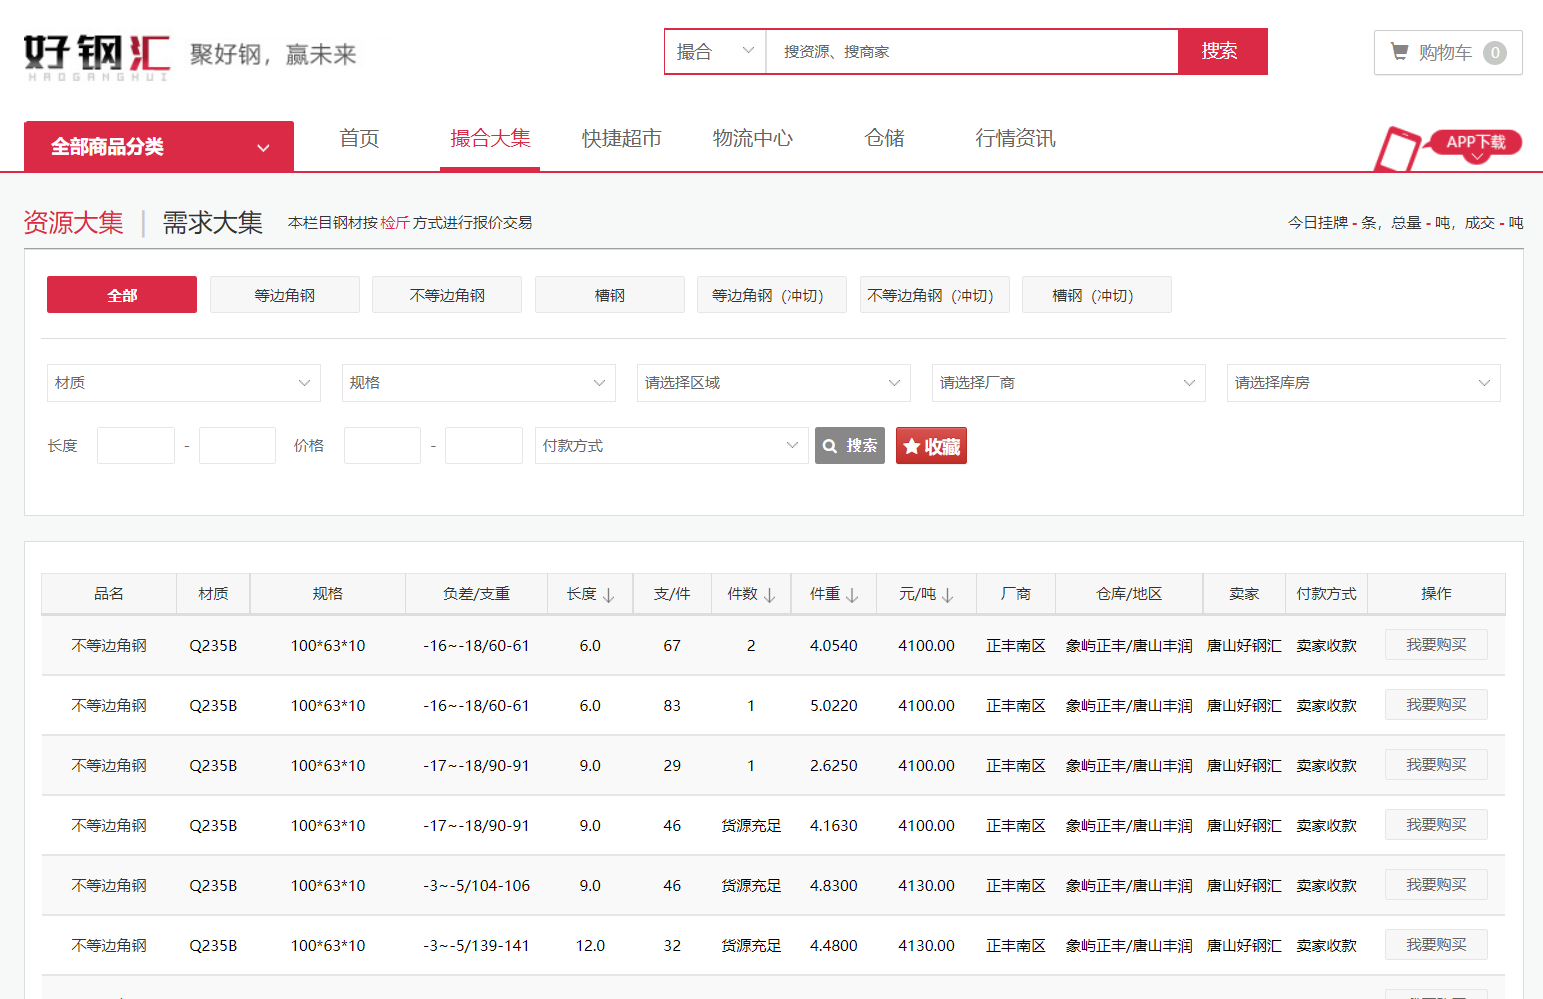This screenshot has height=999, width=1543.
Task: Open the 材质 dropdown
Action: [x=183, y=383]
